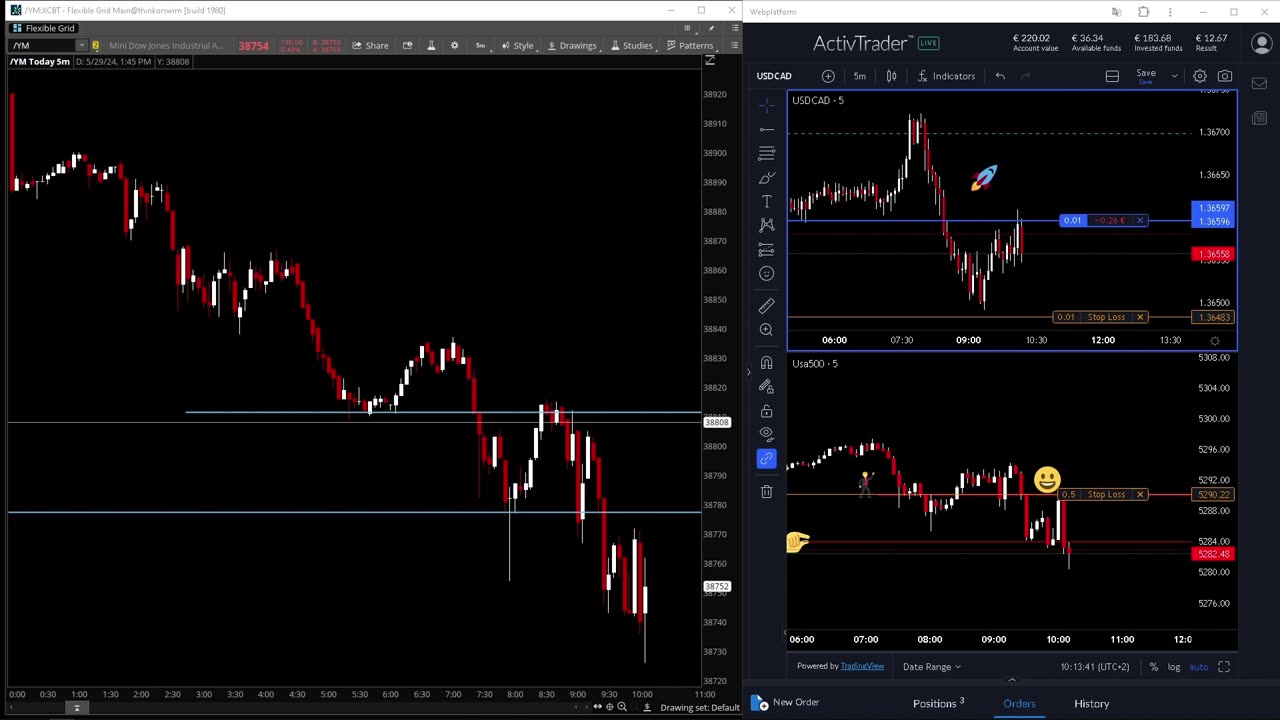Click the rocket emoji on USDCAD chart
This screenshot has width=1280, height=720.
(x=984, y=178)
